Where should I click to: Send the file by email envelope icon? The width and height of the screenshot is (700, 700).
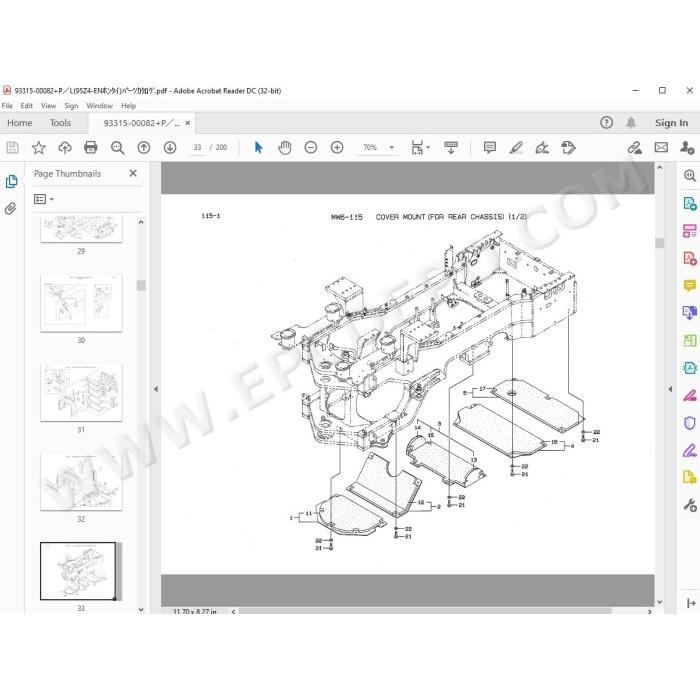pyautogui.click(x=661, y=147)
